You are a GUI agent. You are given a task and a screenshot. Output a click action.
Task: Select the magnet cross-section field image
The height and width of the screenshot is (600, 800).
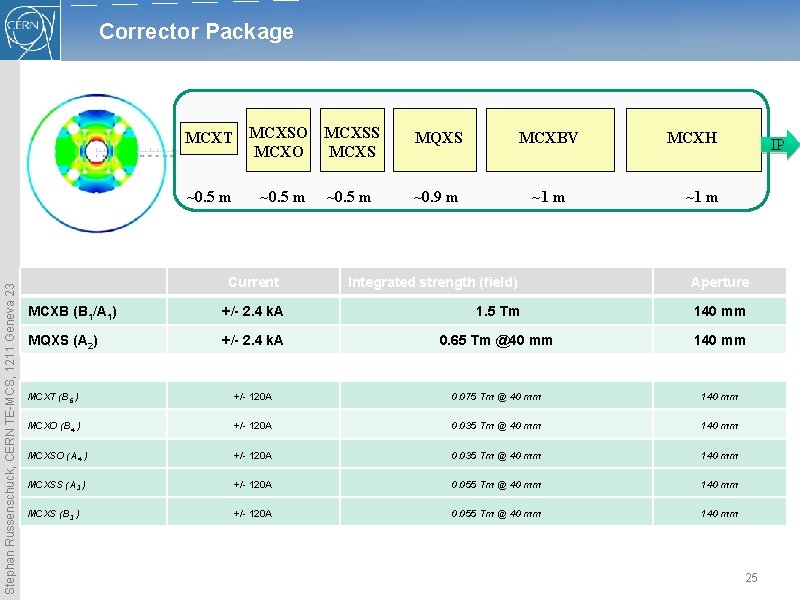click(96, 163)
